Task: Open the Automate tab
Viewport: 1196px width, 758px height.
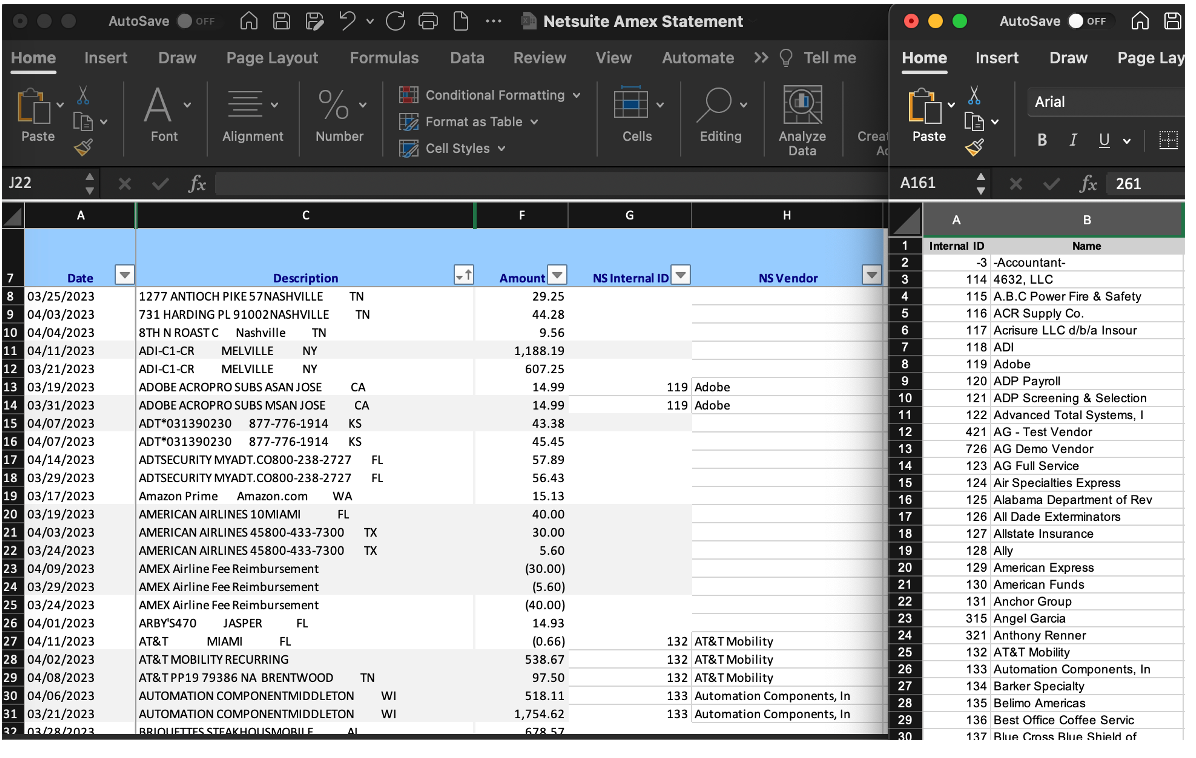Action: point(698,58)
